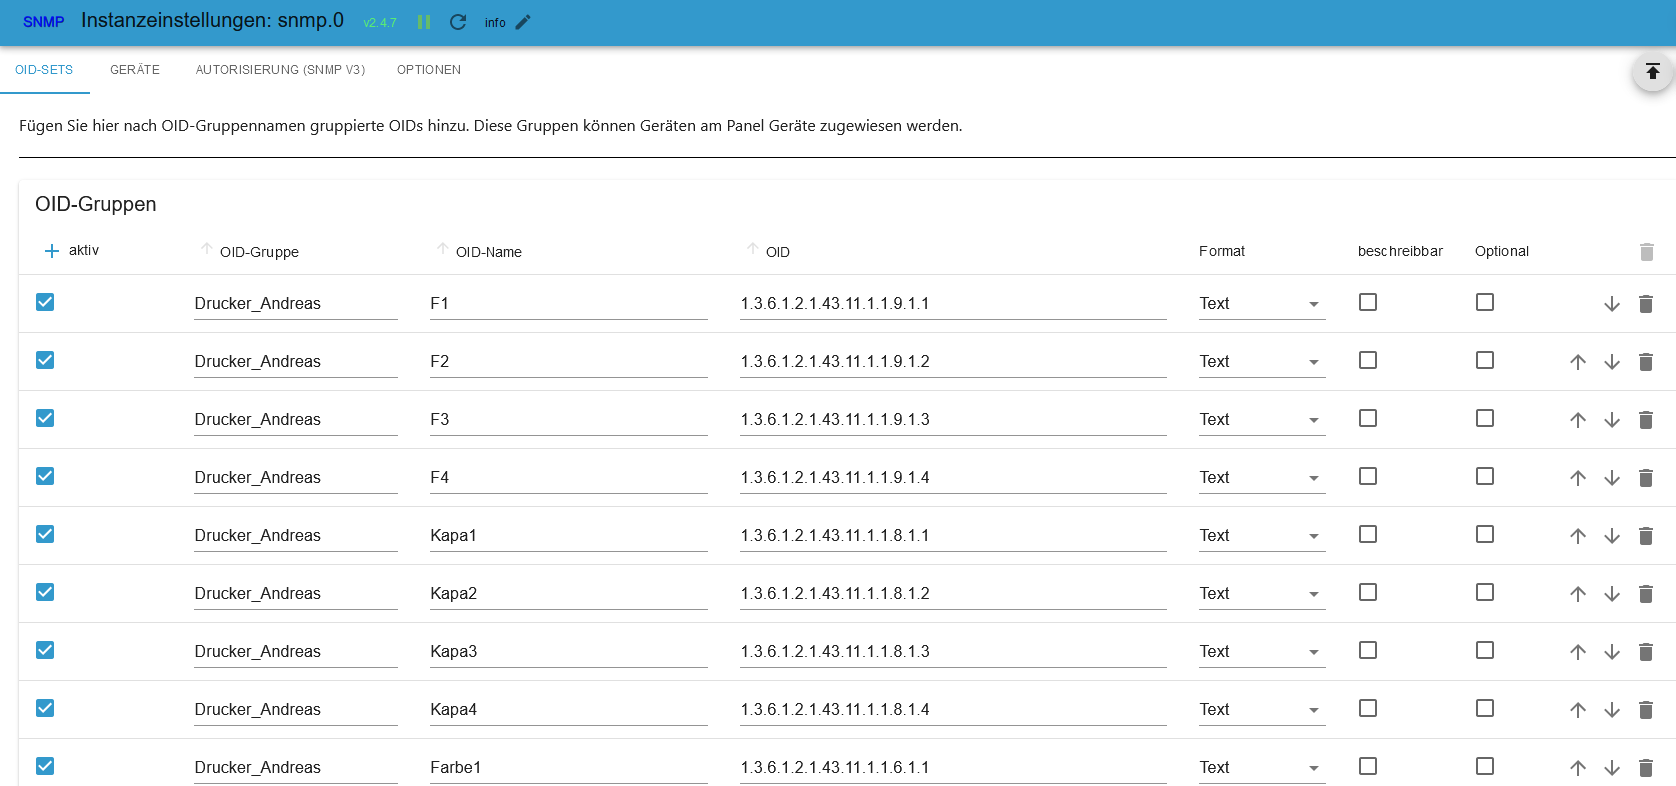This screenshot has height=786, width=1676.
Task: Delete the Kapa3 row
Action: [x=1646, y=652]
